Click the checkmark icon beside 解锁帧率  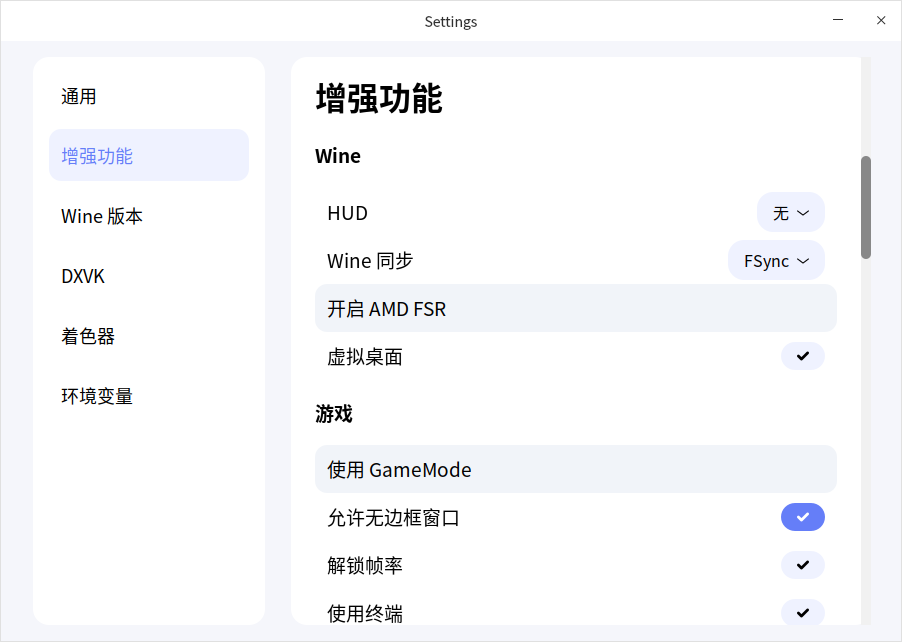pos(803,565)
